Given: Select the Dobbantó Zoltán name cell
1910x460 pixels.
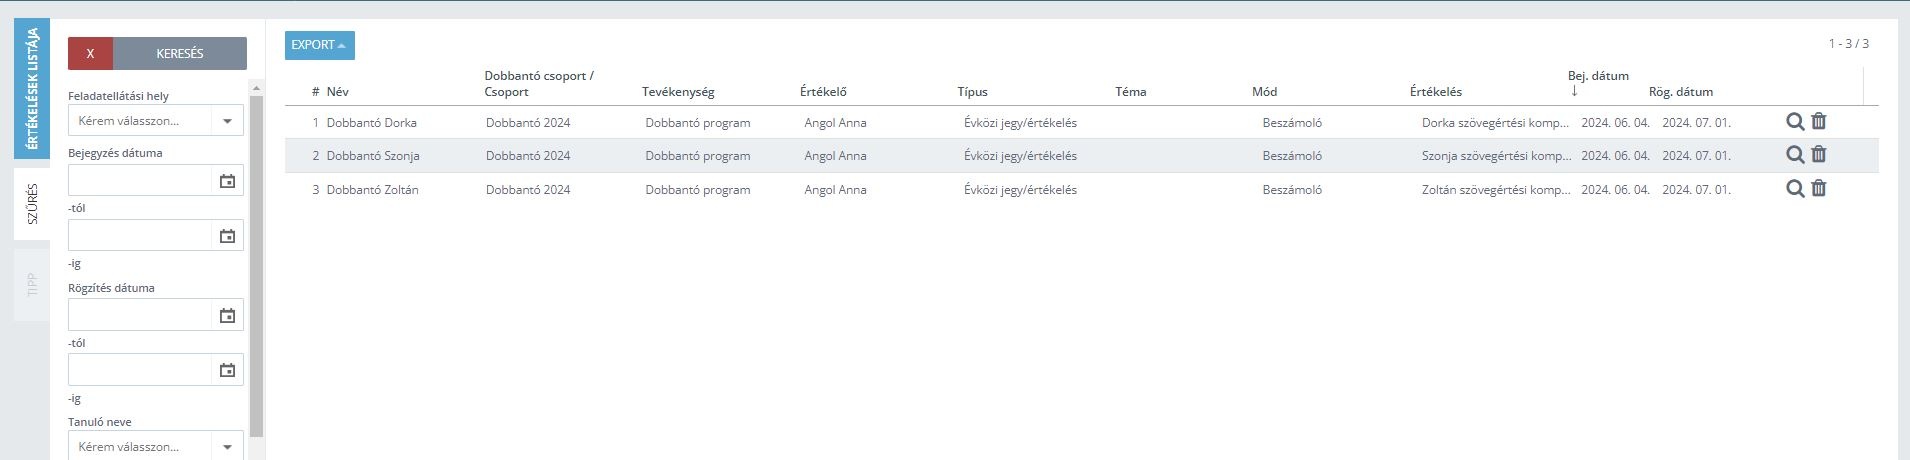Looking at the screenshot, I should click(x=372, y=190).
